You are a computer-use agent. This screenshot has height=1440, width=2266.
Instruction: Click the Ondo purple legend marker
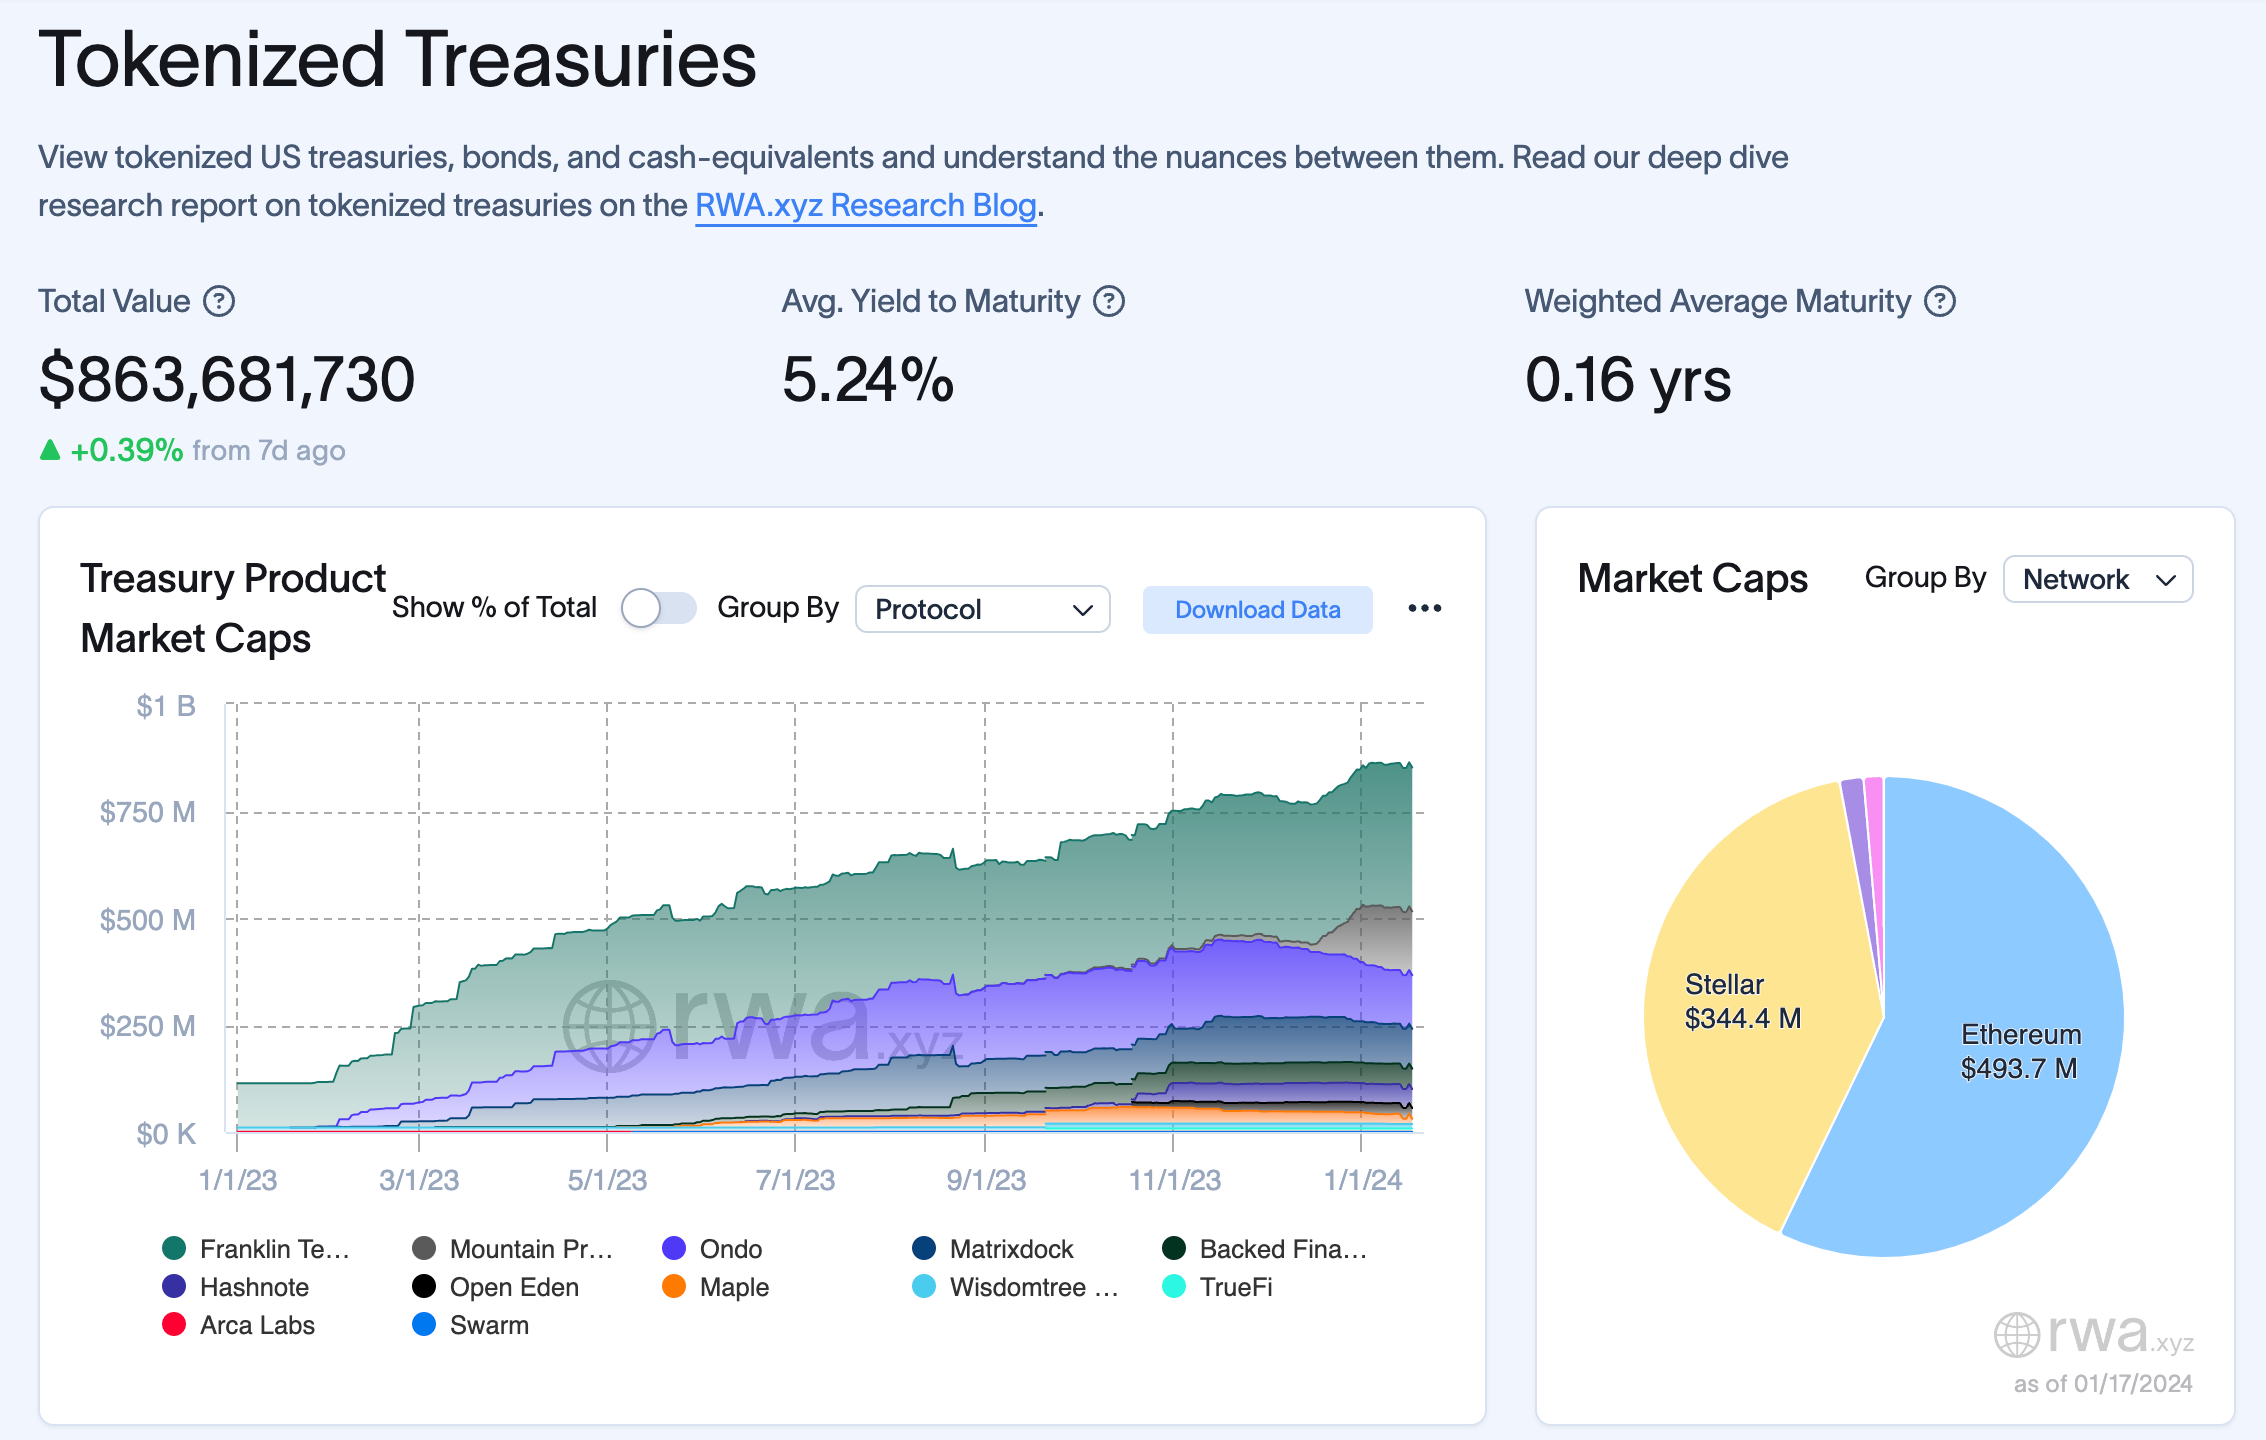[674, 1248]
